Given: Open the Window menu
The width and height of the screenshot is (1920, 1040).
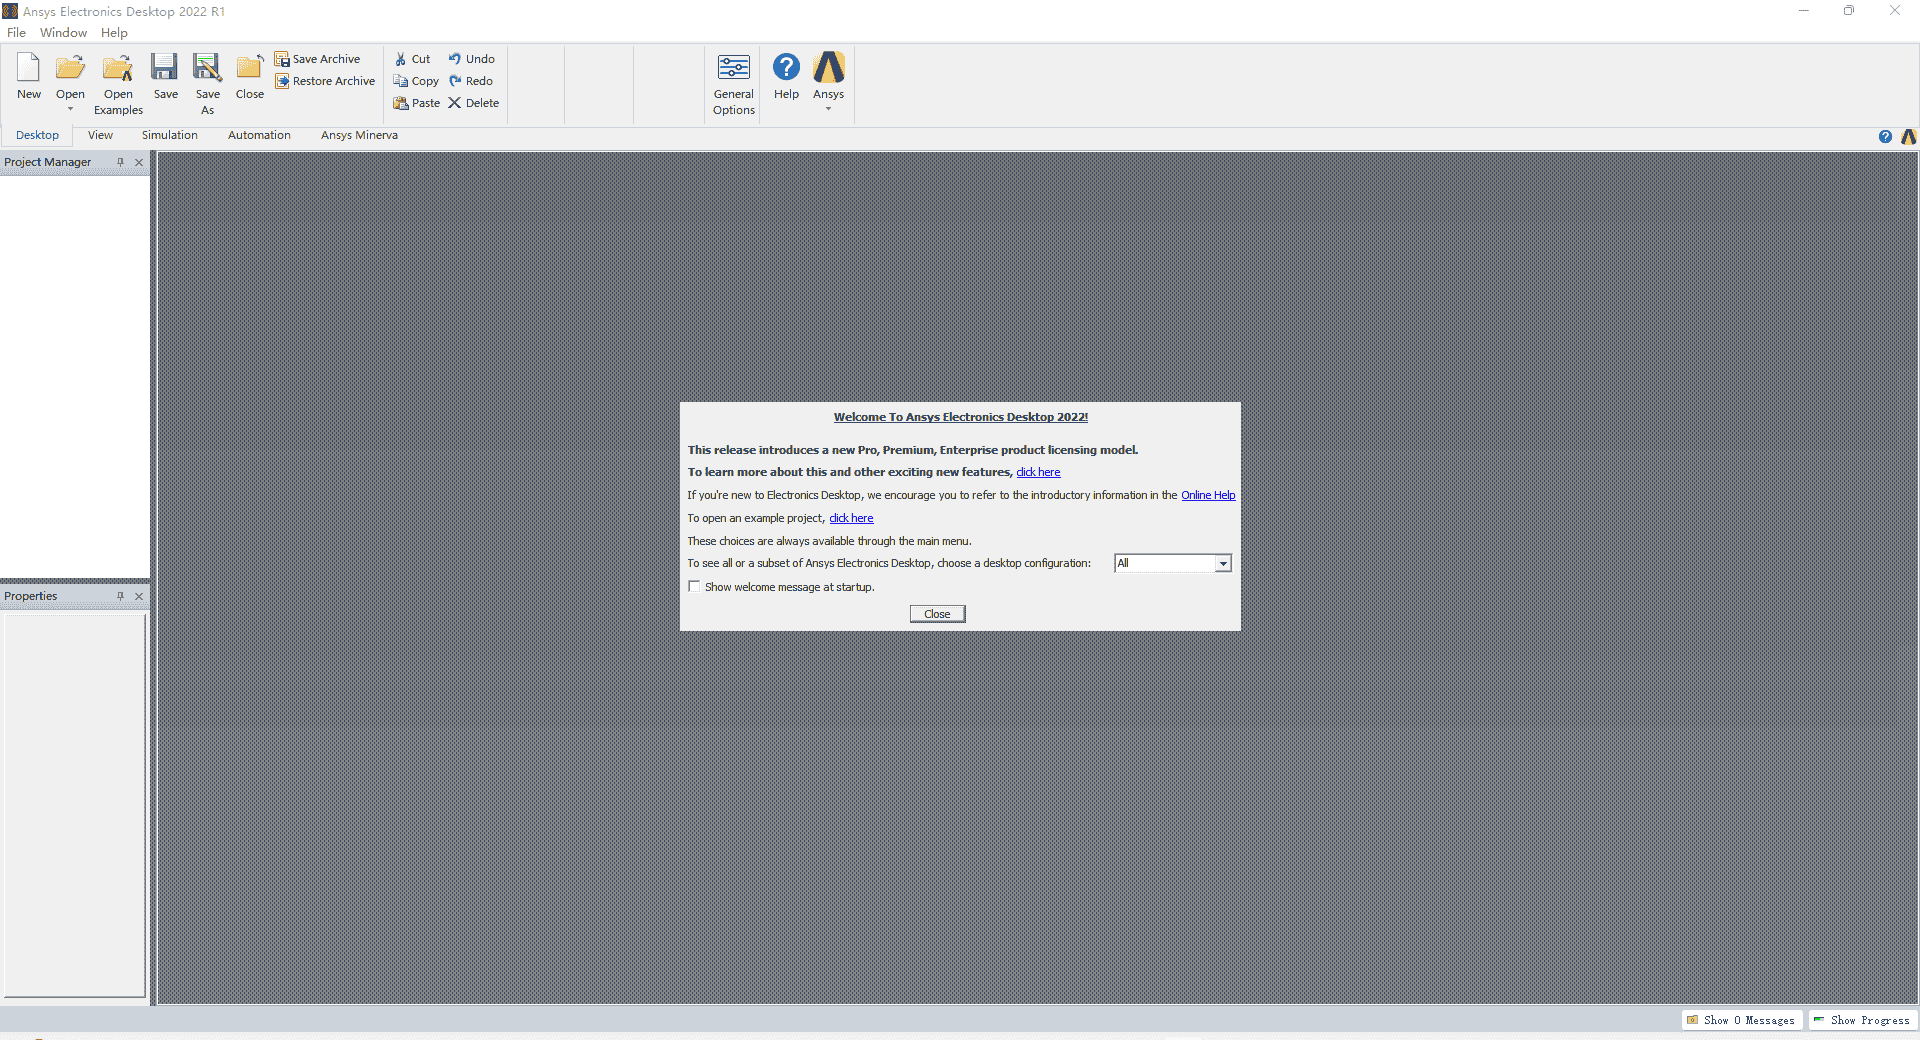Looking at the screenshot, I should point(63,32).
